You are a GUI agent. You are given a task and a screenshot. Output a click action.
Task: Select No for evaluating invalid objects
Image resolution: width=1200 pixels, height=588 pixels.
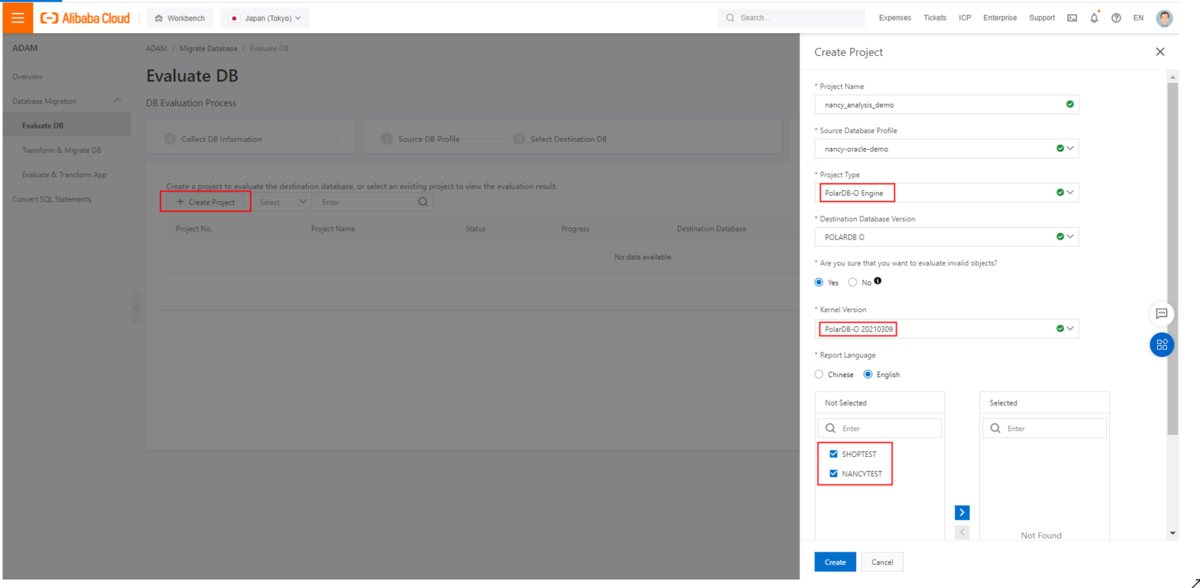[853, 283]
